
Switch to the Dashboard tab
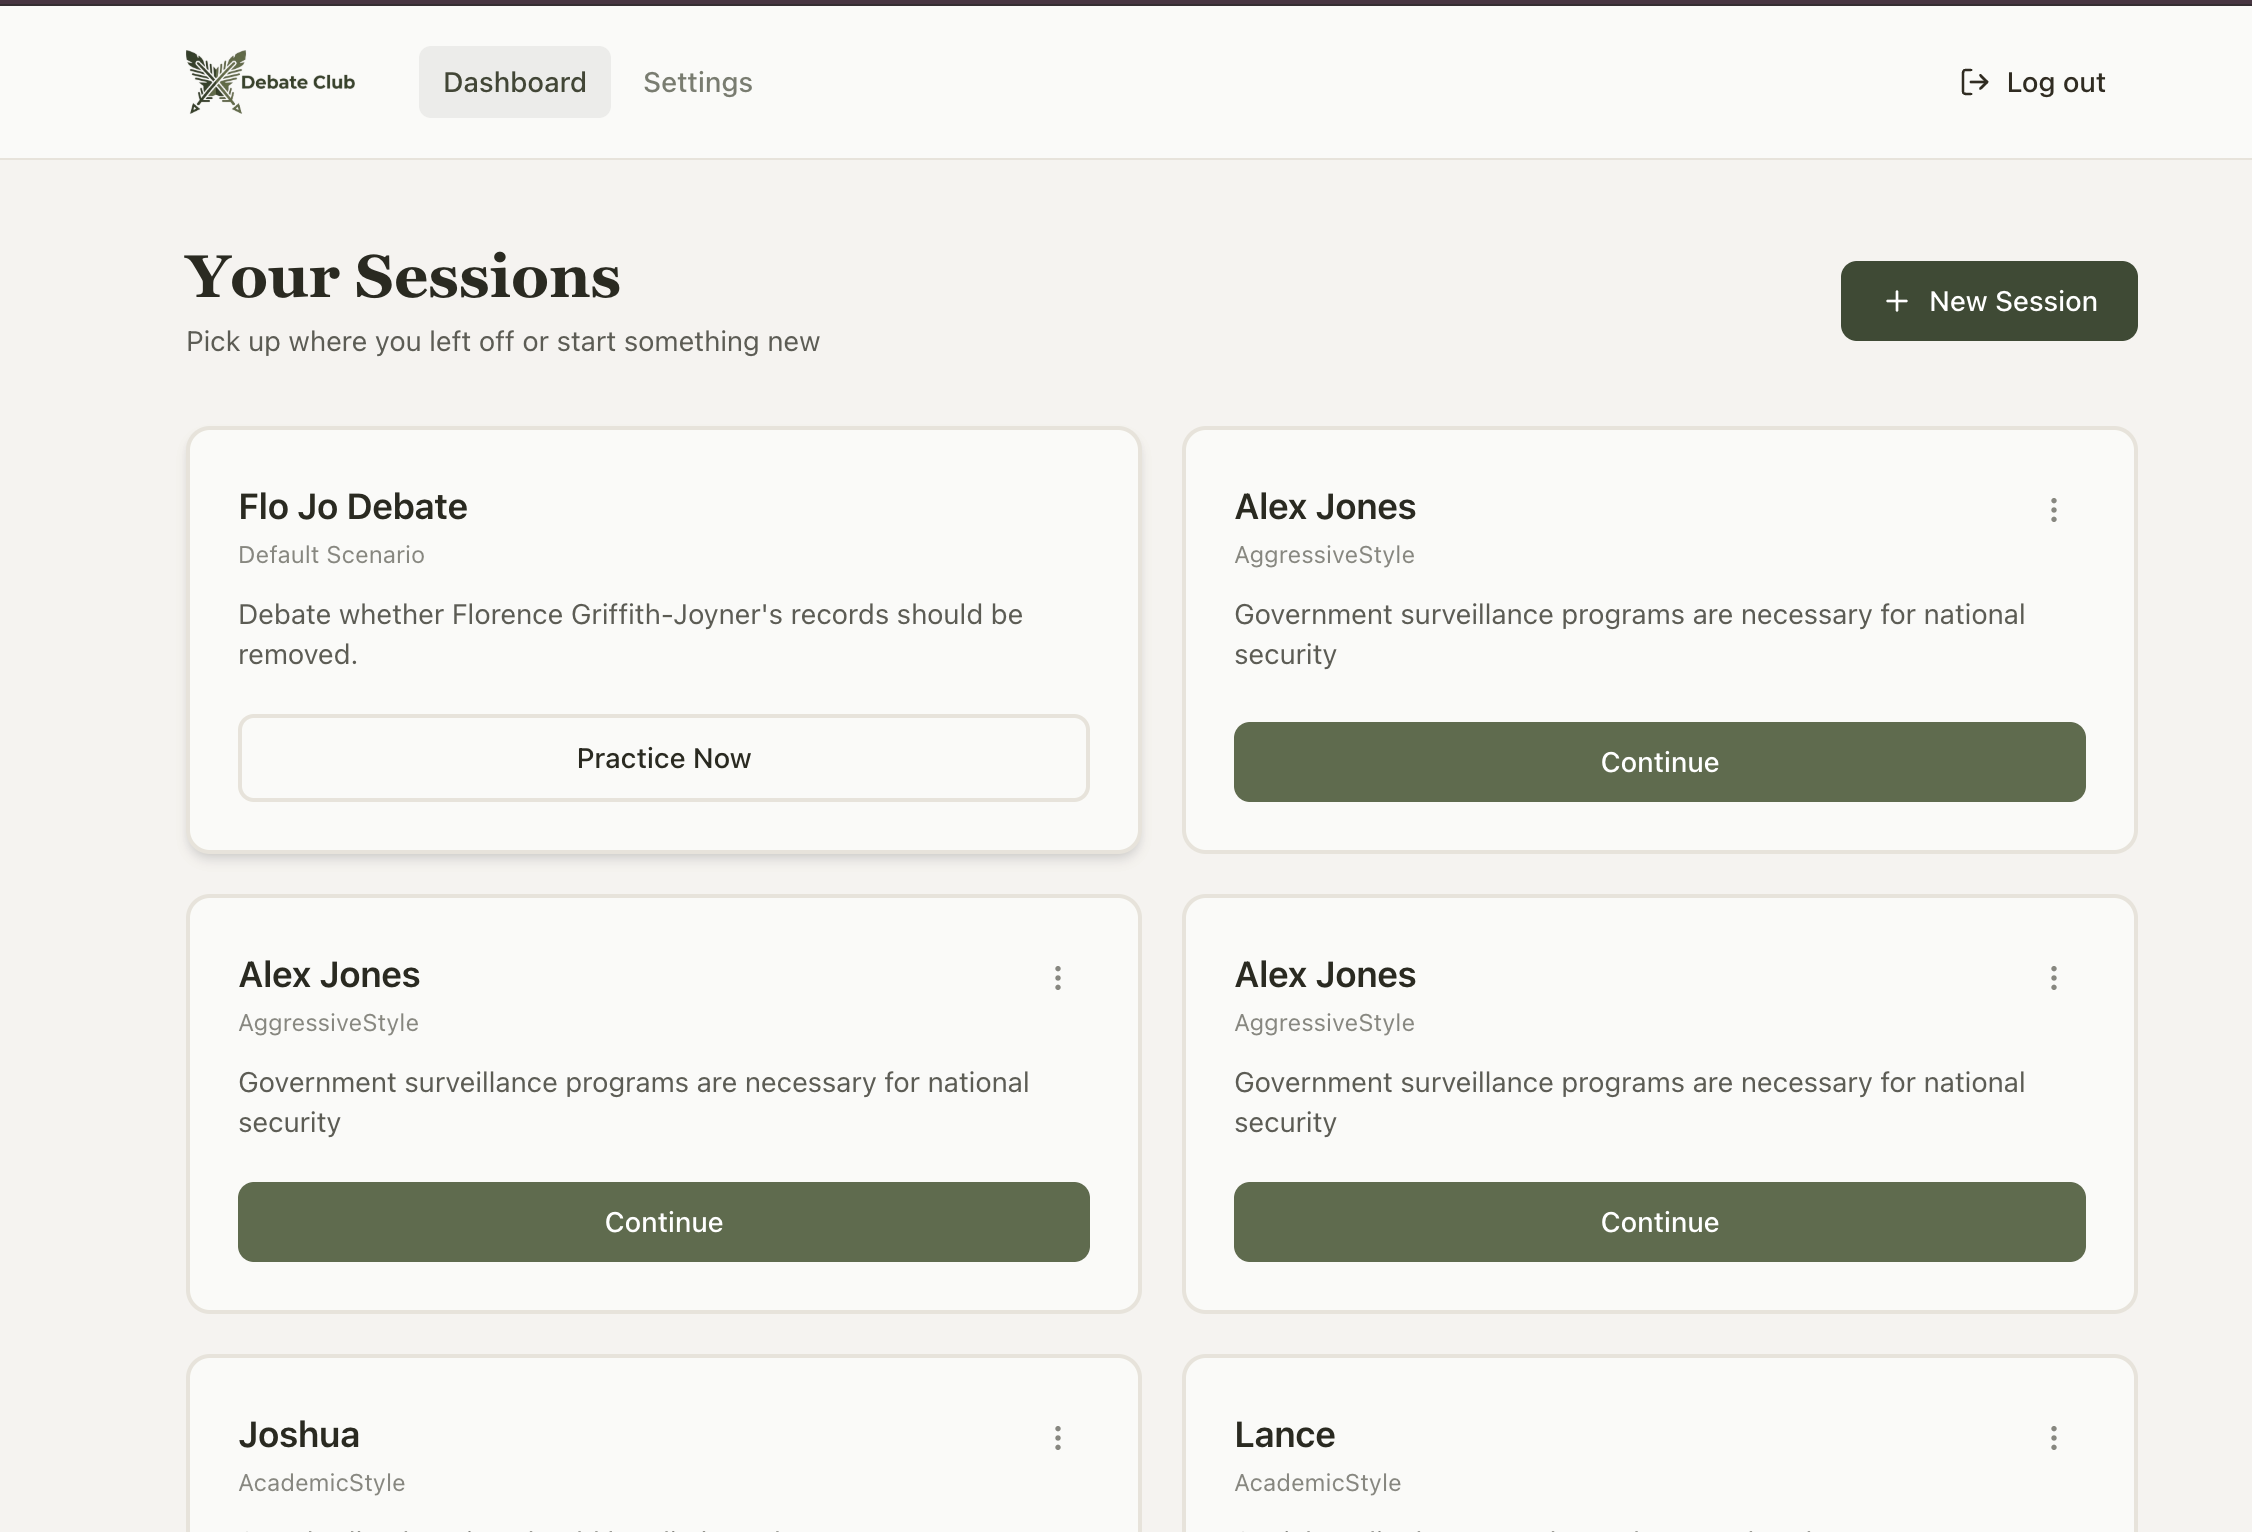tap(514, 82)
